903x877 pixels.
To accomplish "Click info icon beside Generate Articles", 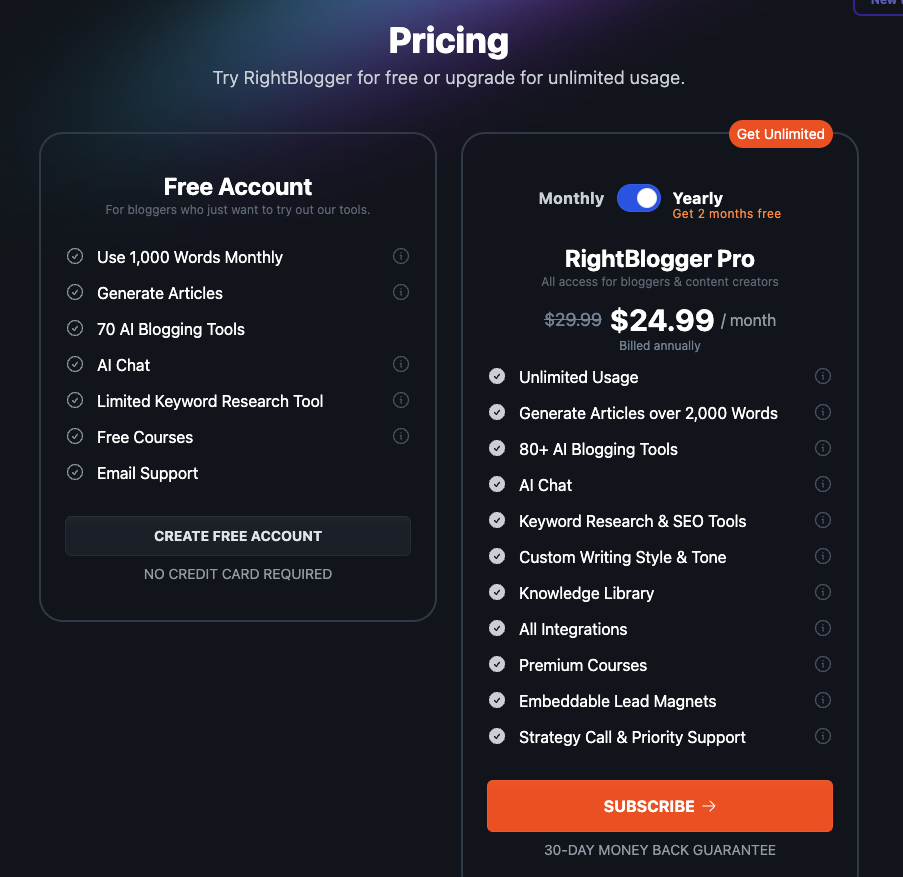I will 401,293.
